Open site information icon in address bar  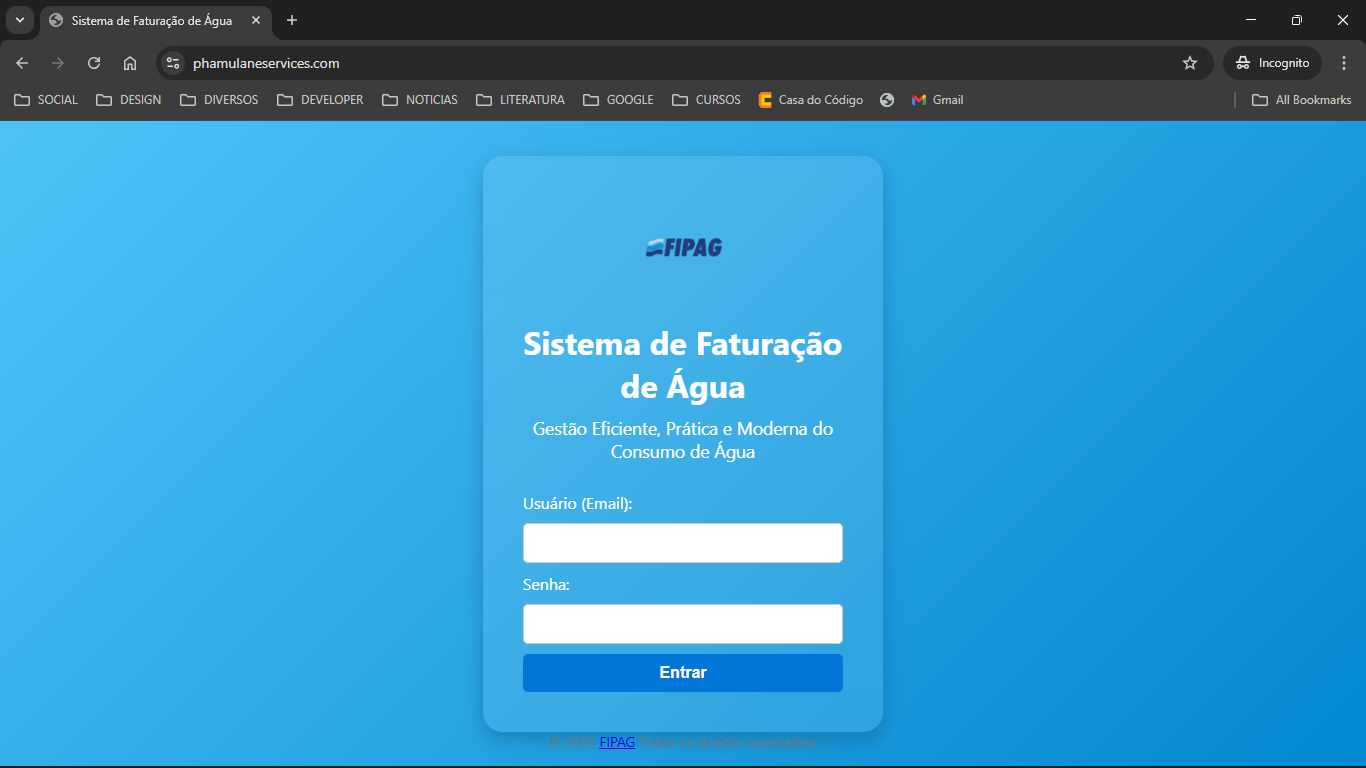tap(173, 63)
